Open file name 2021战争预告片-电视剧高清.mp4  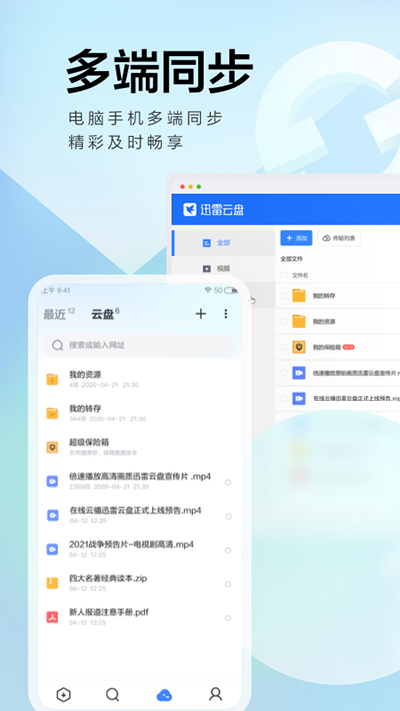131,544
